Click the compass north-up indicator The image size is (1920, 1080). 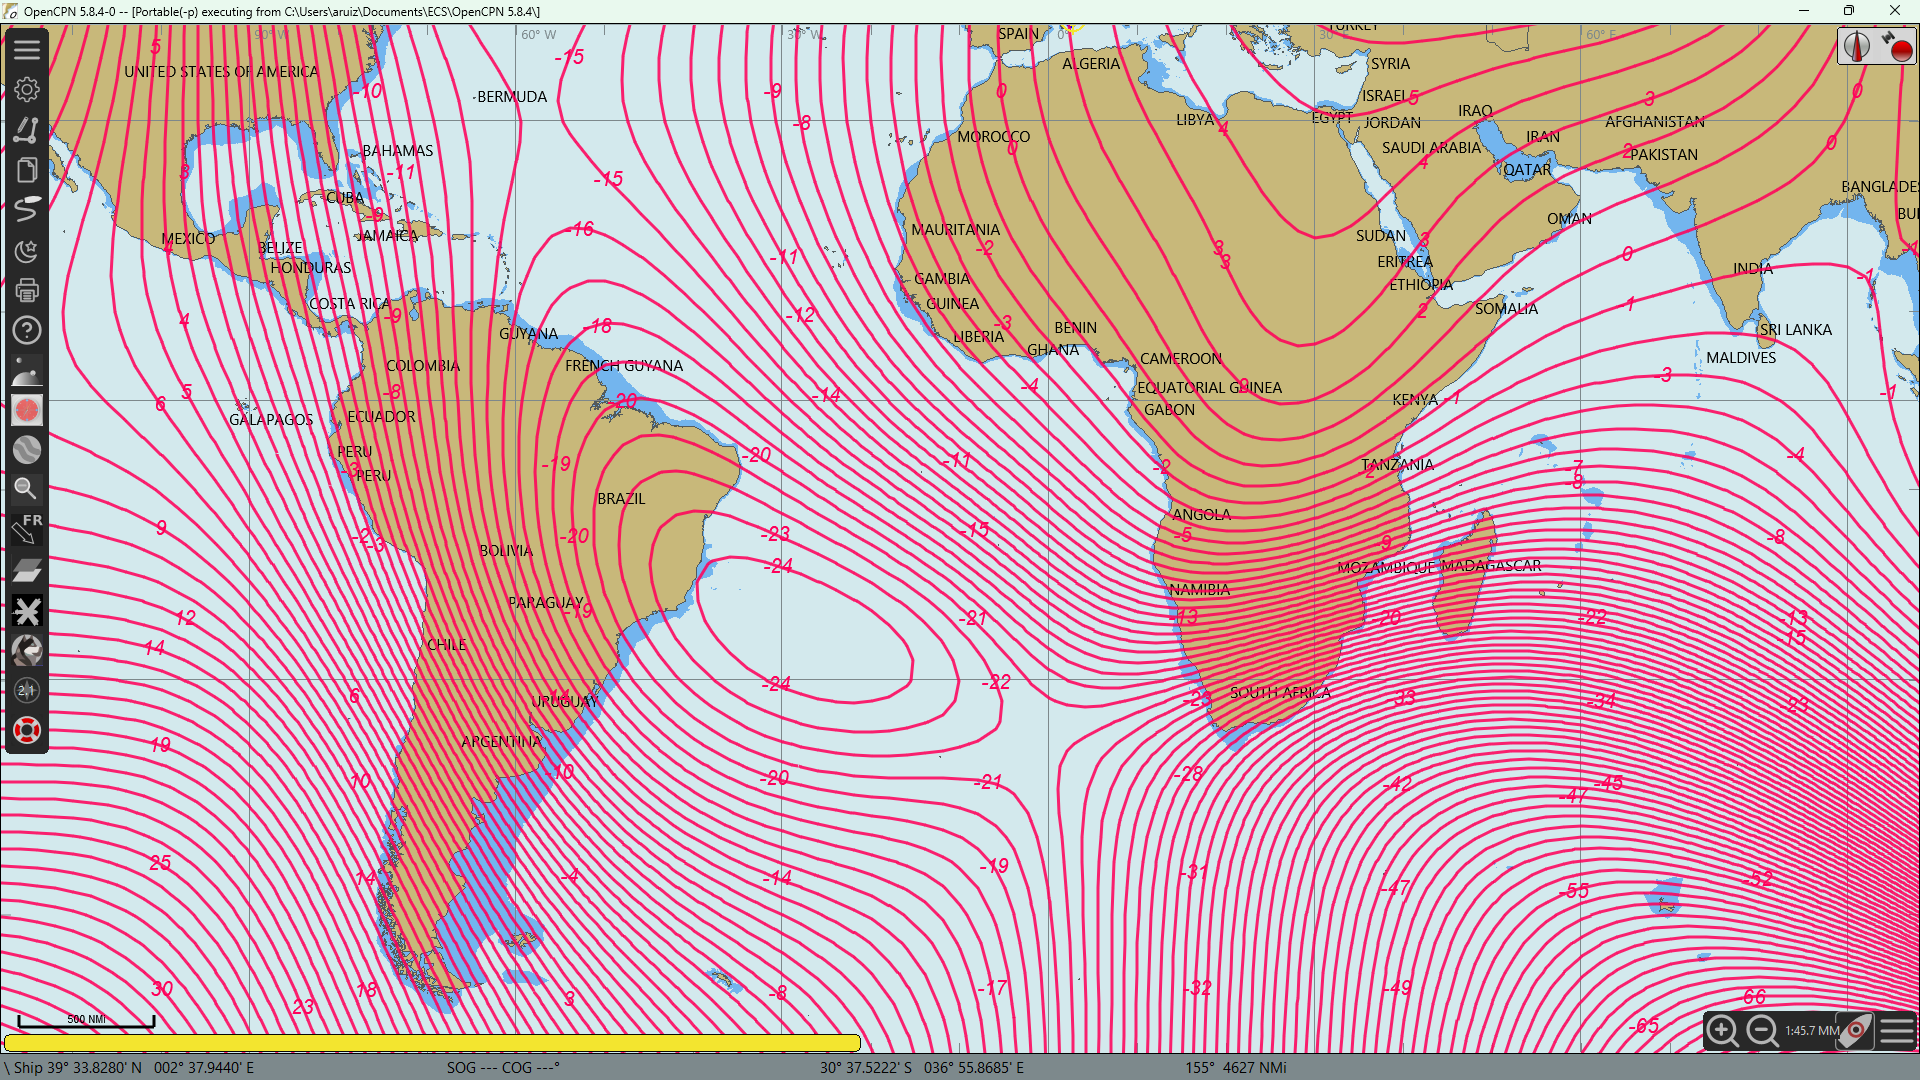pyautogui.click(x=1856, y=47)
